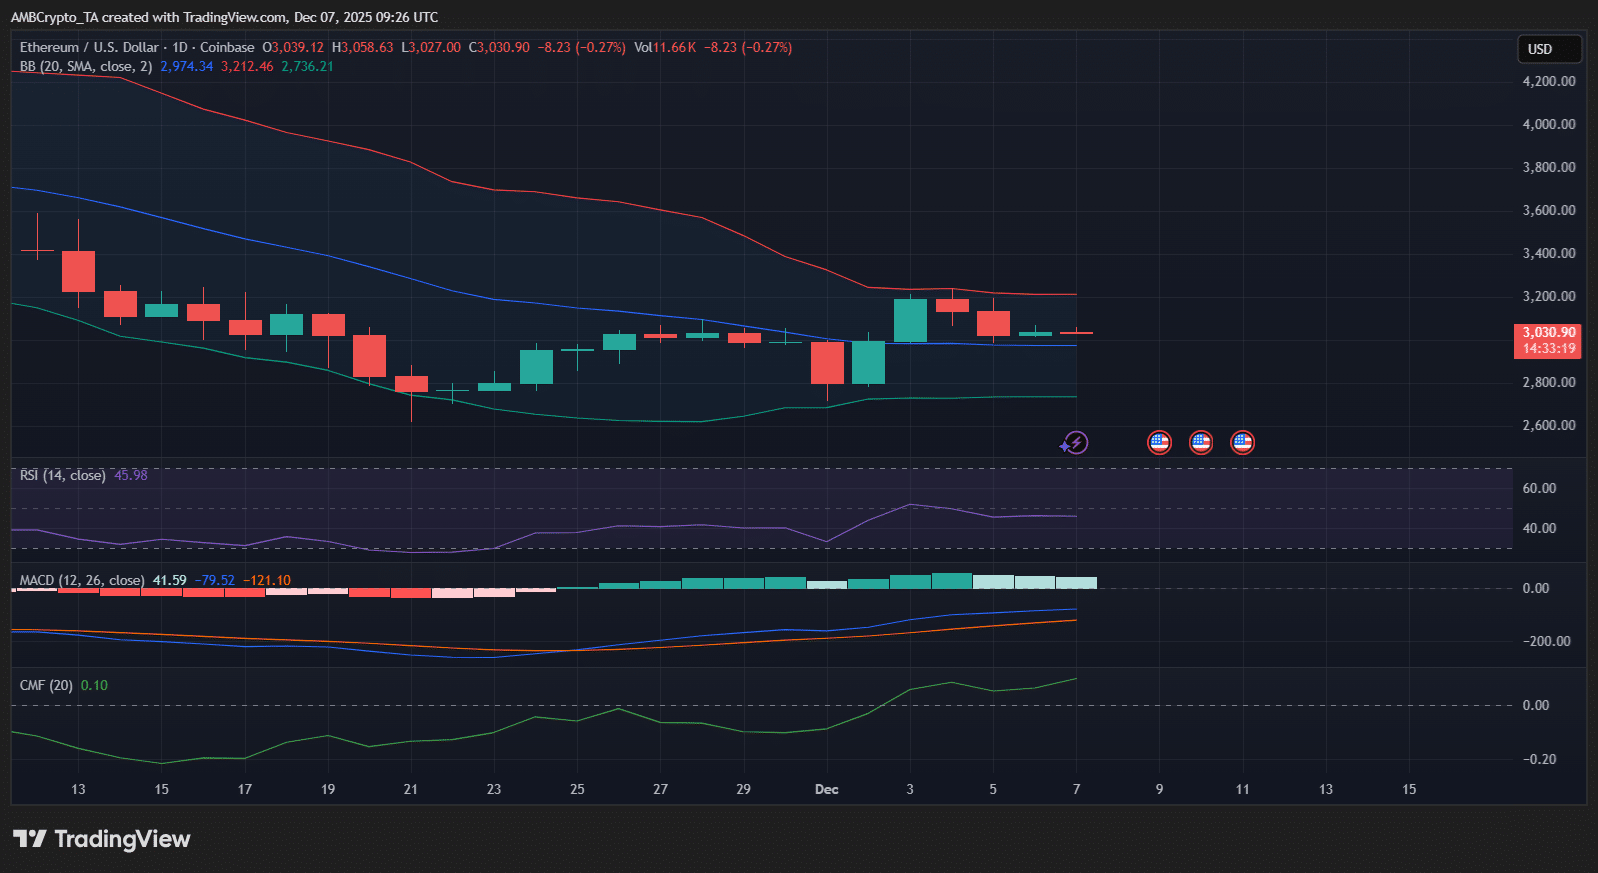1598x873 pixels.
Task: Select the BB (20, SMA, close, 2) legend
Action: (86, 66)
